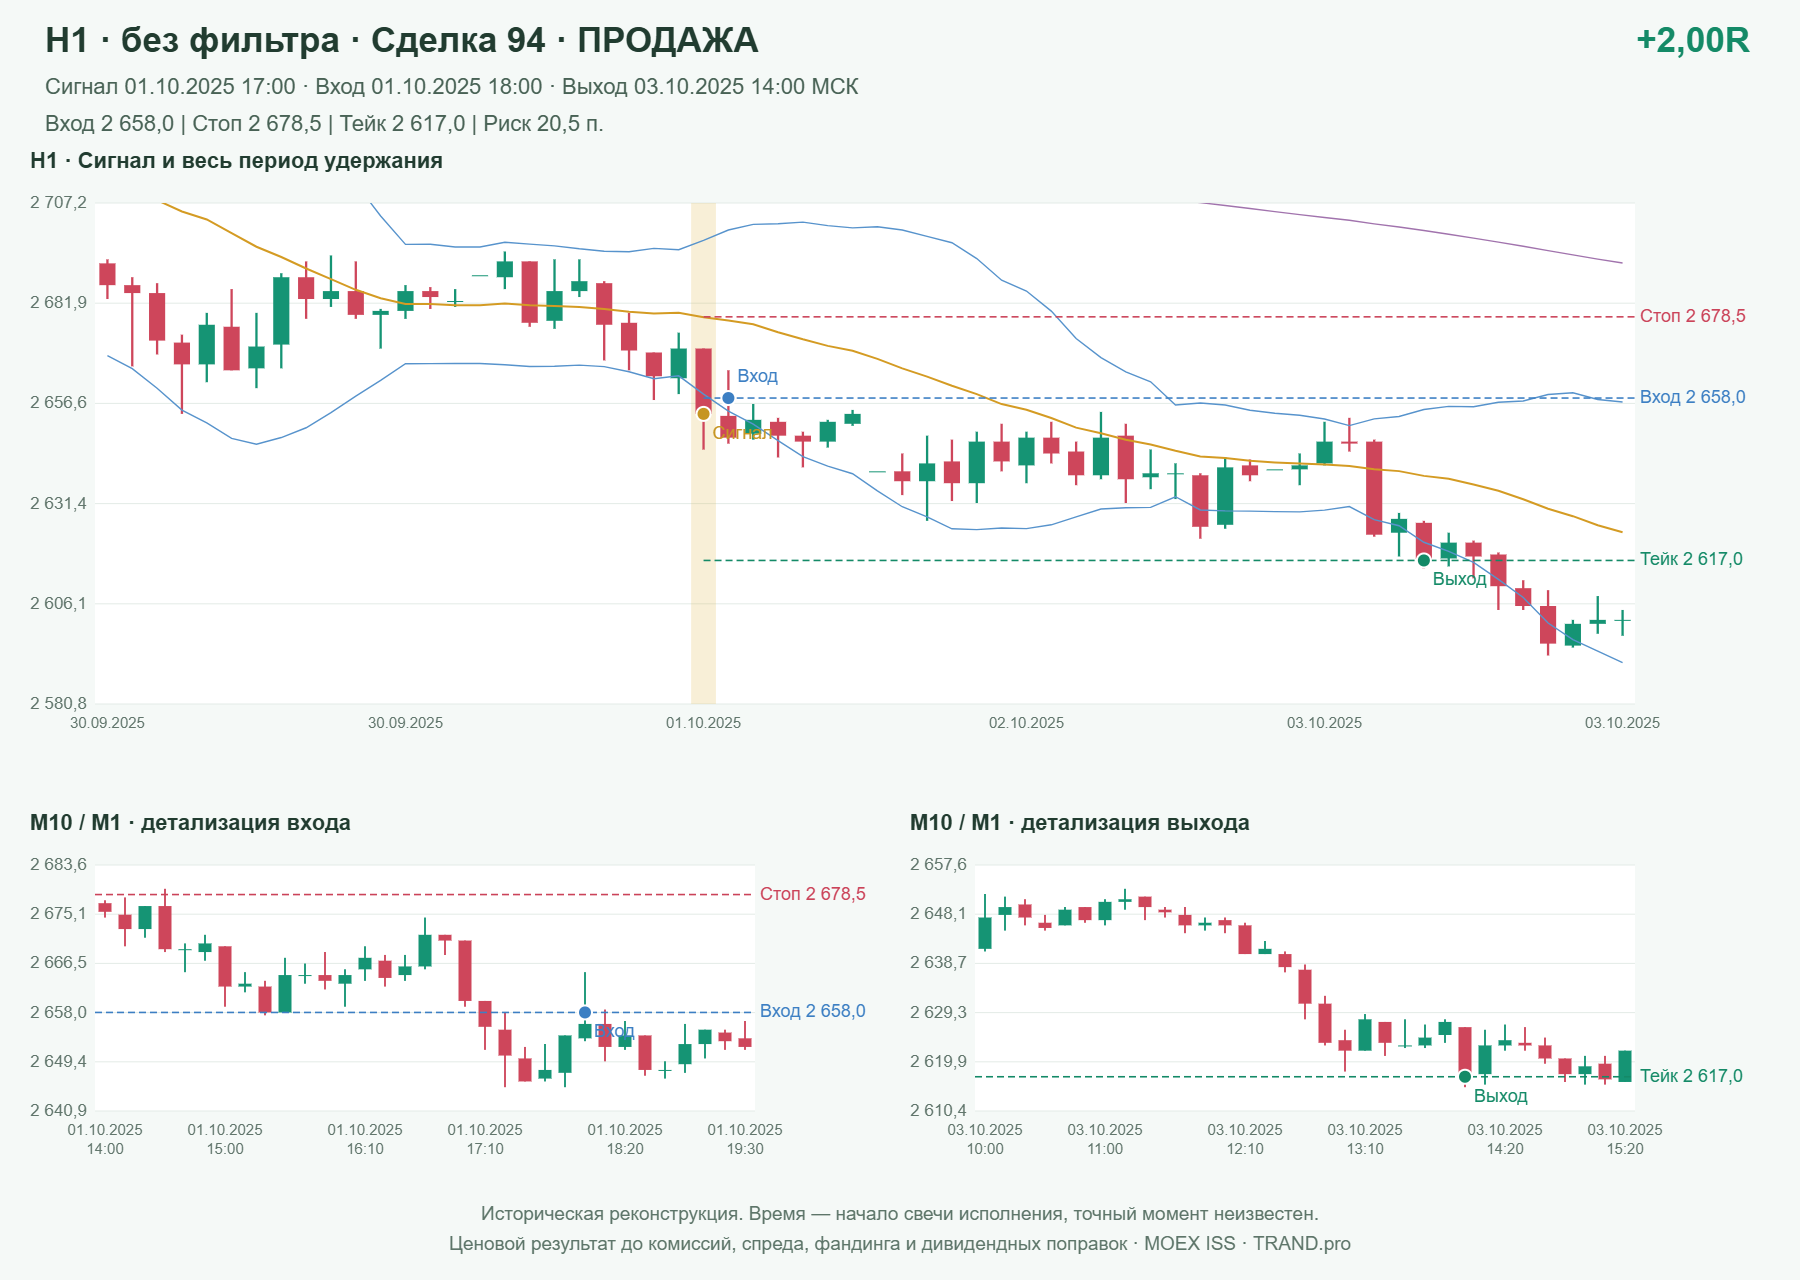The width and height of the screenshot is (1800, 1280).
Task: Select the '+2,00R' result value
Action: [1692, 40]
